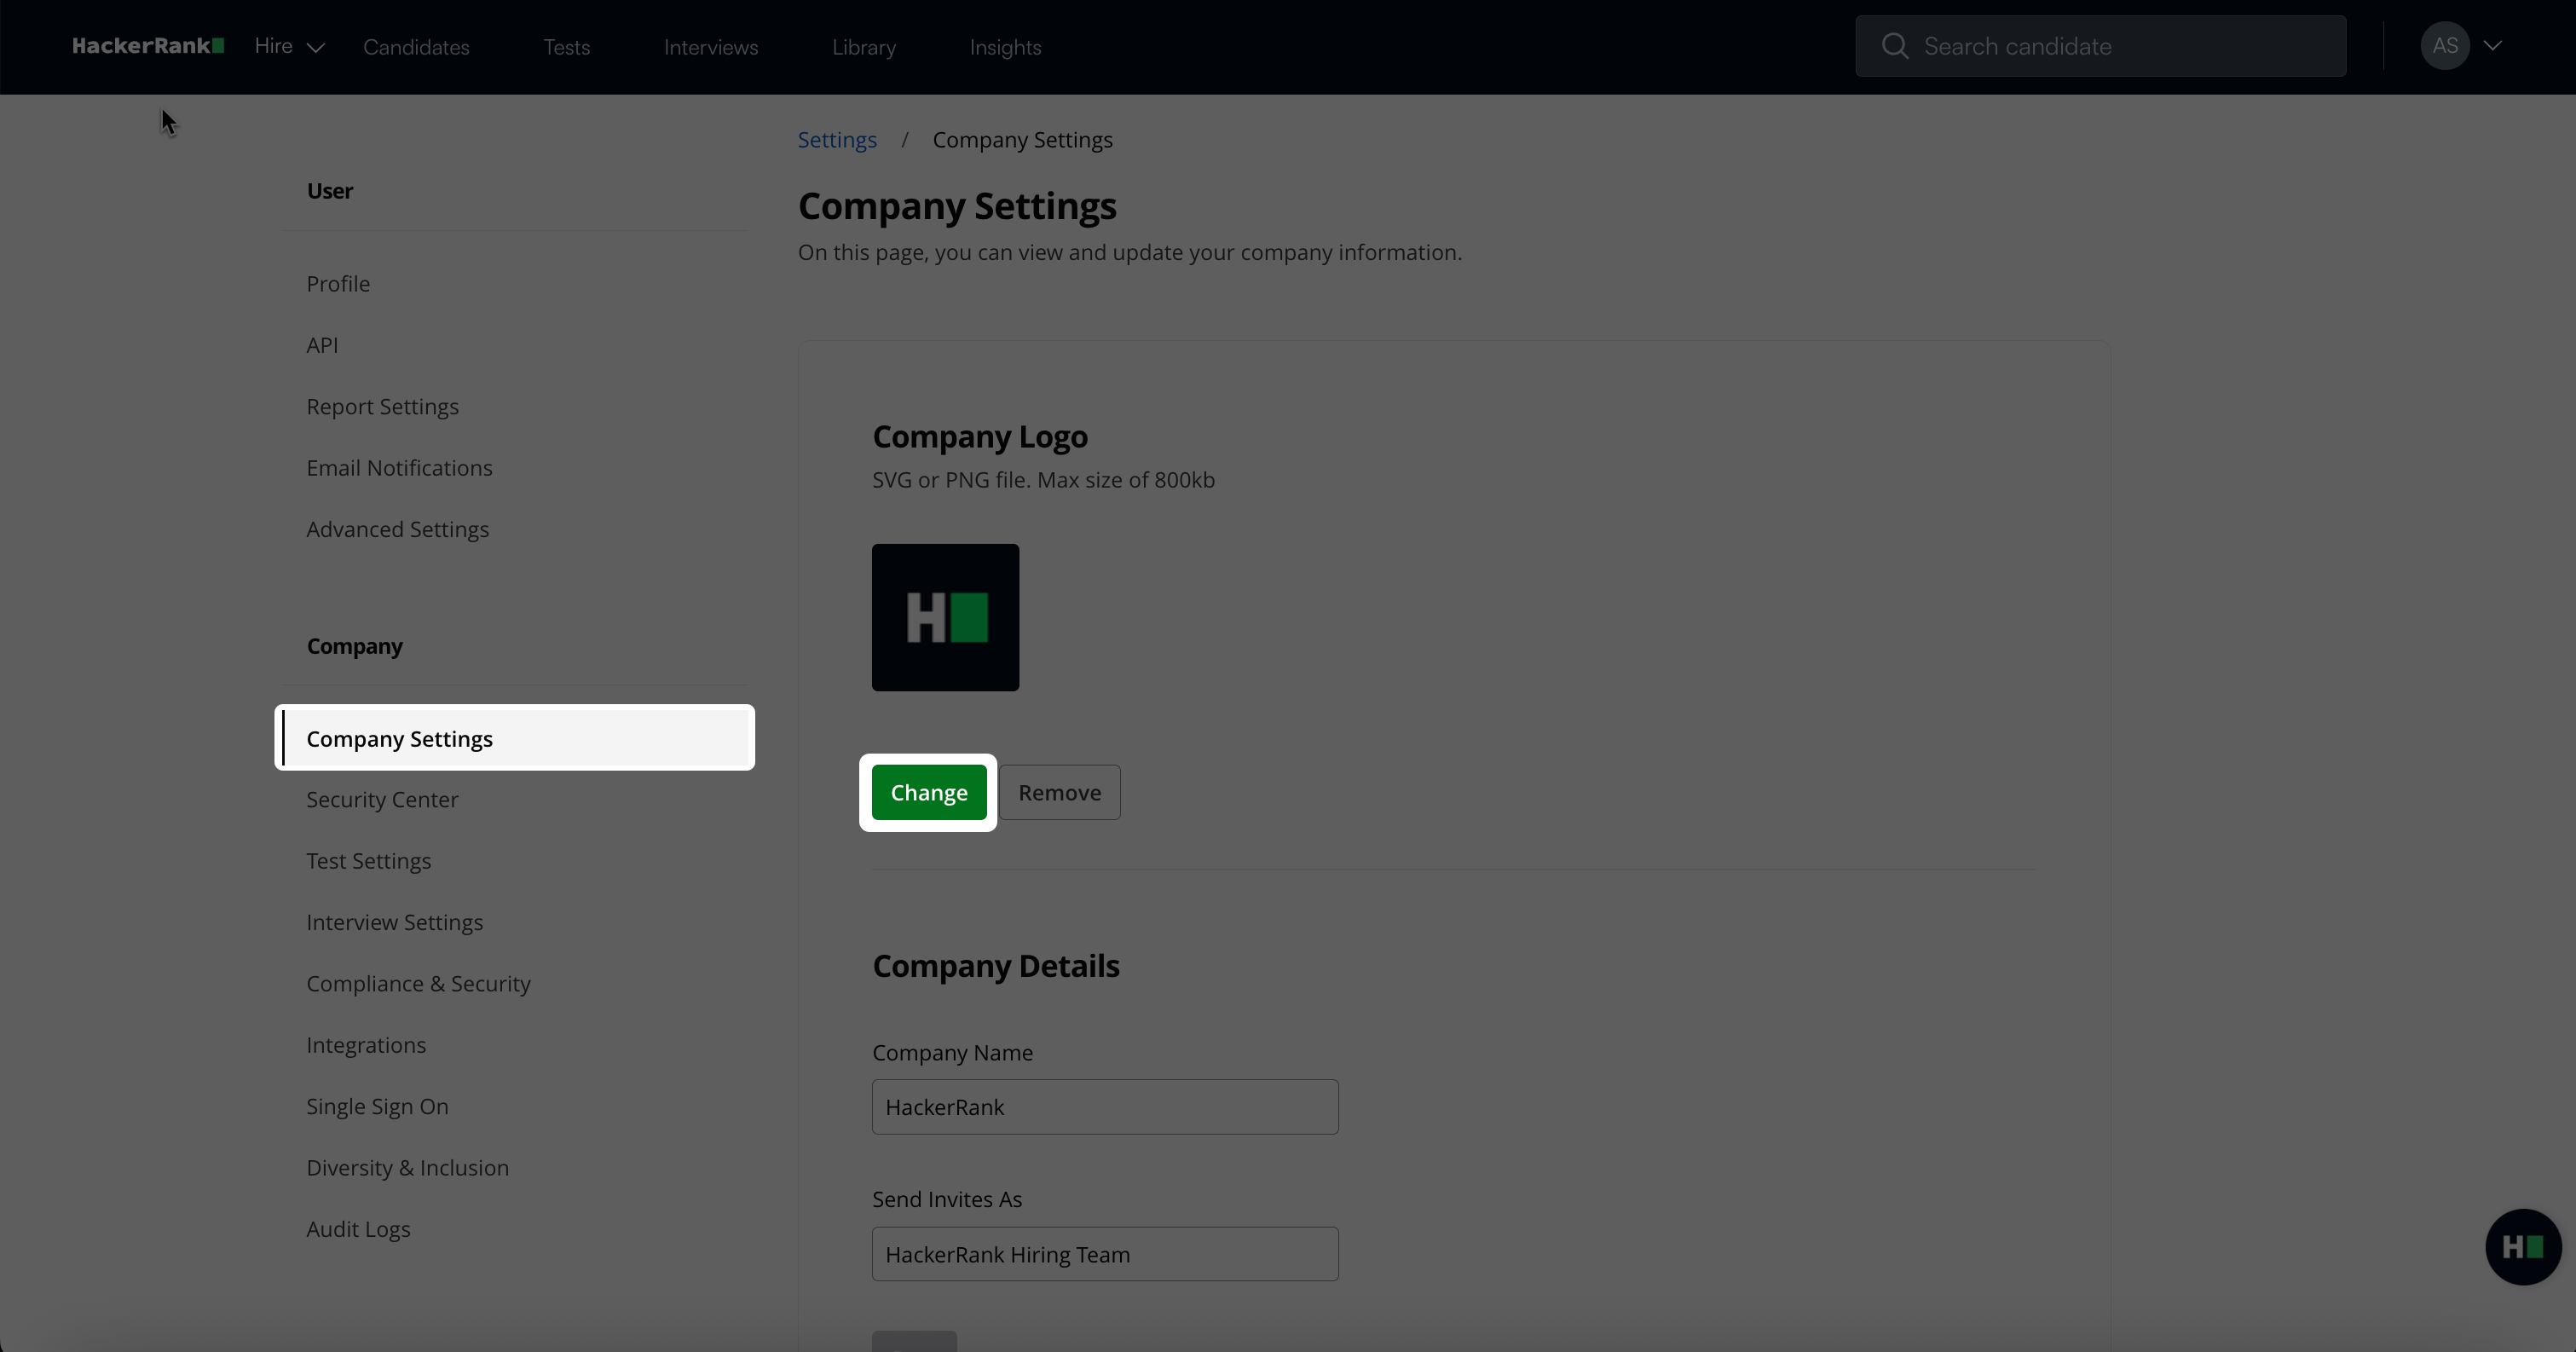
Task: Click the Send Invites As field
Action: pyautogui.click(x=1105, y=1254)
